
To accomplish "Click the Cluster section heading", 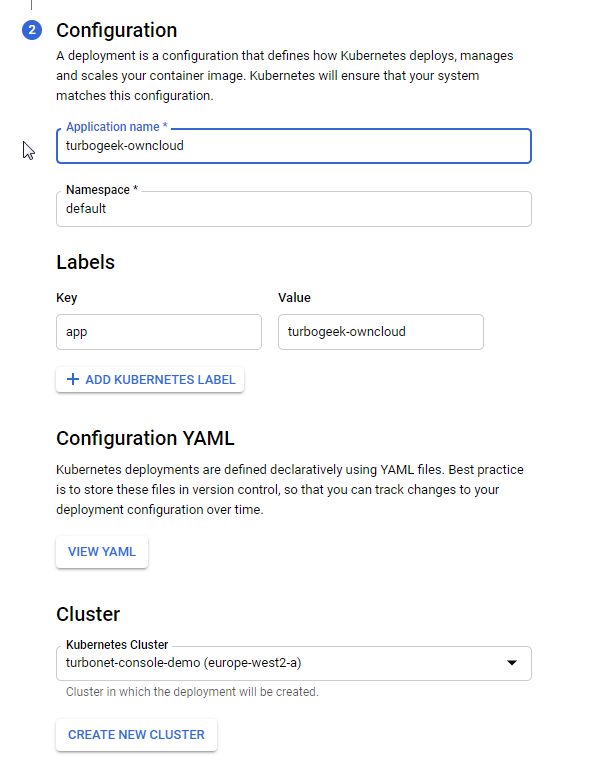I will click(88, 614).
